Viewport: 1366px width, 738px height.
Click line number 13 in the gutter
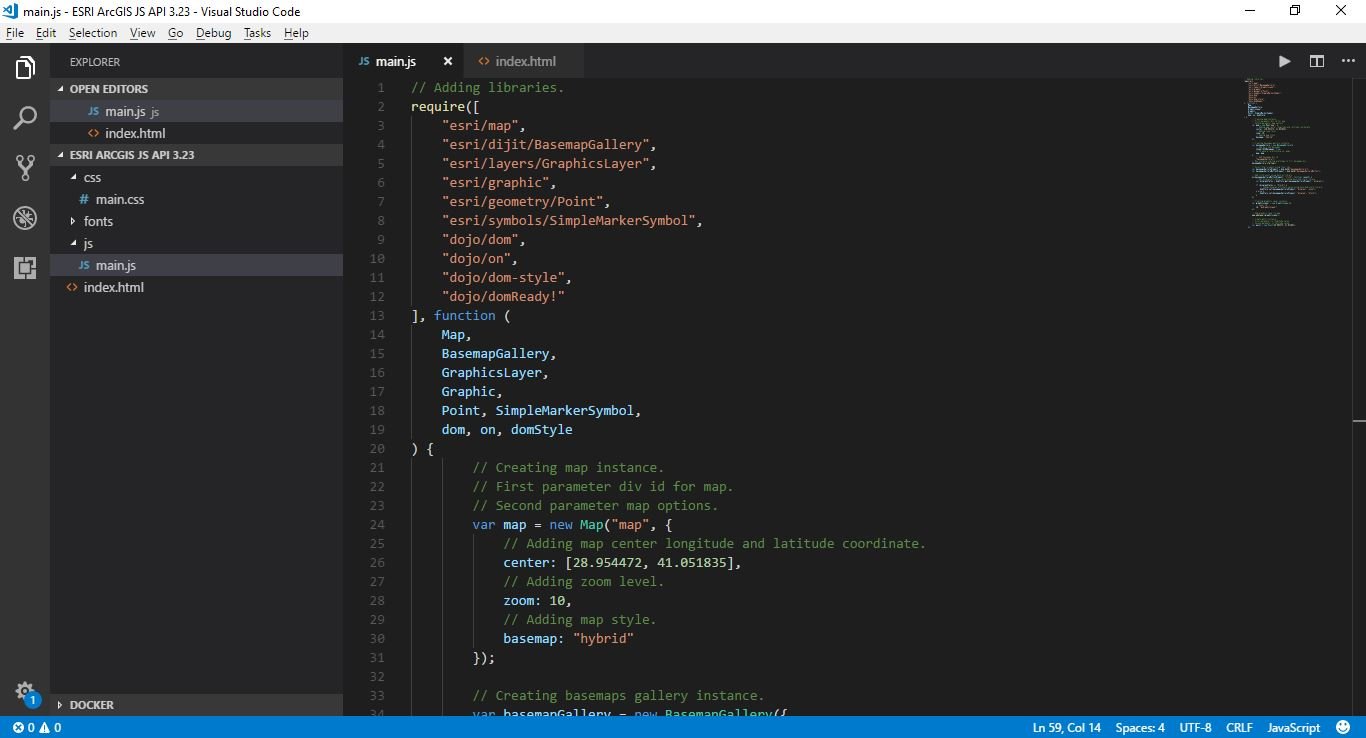point(377,316)
